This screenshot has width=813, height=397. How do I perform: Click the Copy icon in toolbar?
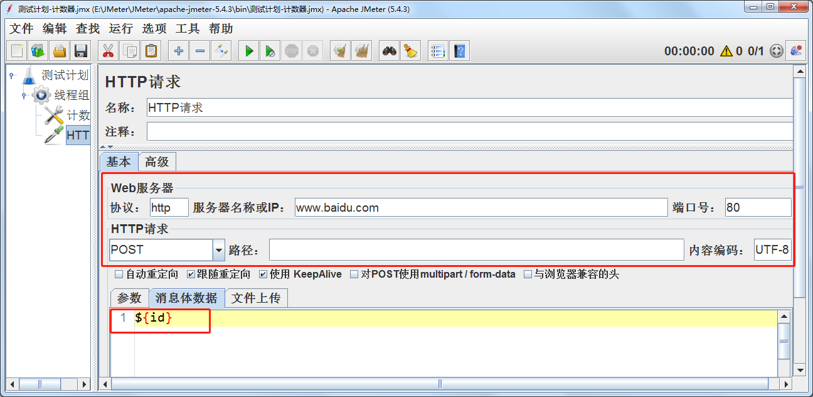tap(130, 51)
